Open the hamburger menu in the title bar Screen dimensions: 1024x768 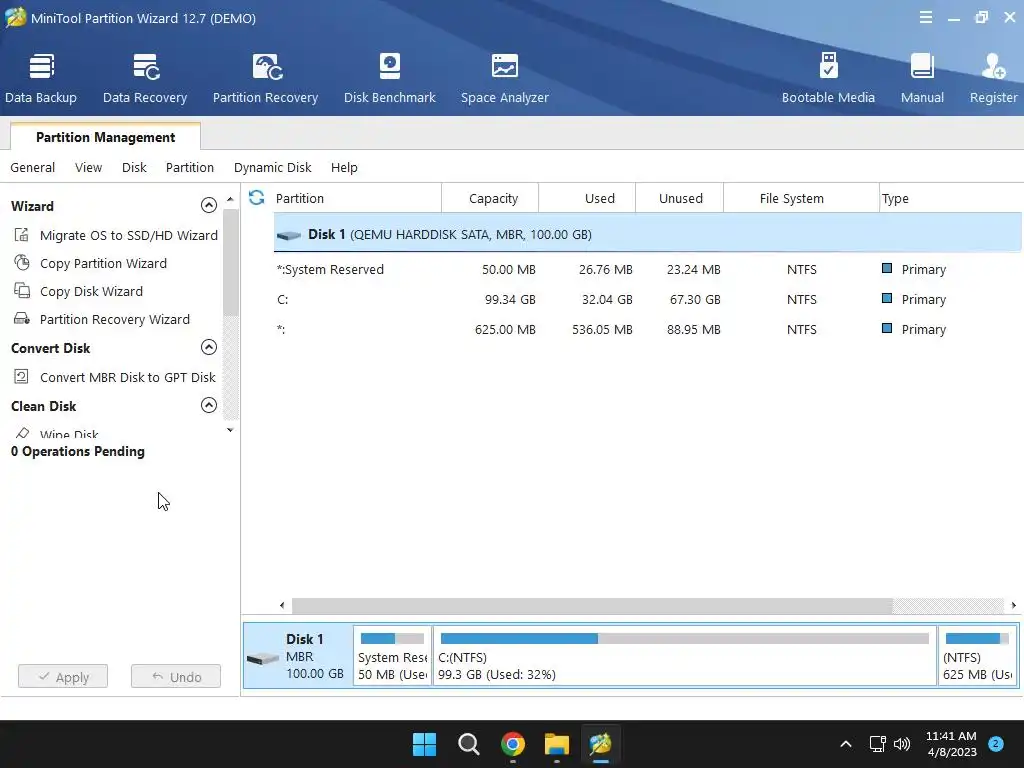coord(925,18)
